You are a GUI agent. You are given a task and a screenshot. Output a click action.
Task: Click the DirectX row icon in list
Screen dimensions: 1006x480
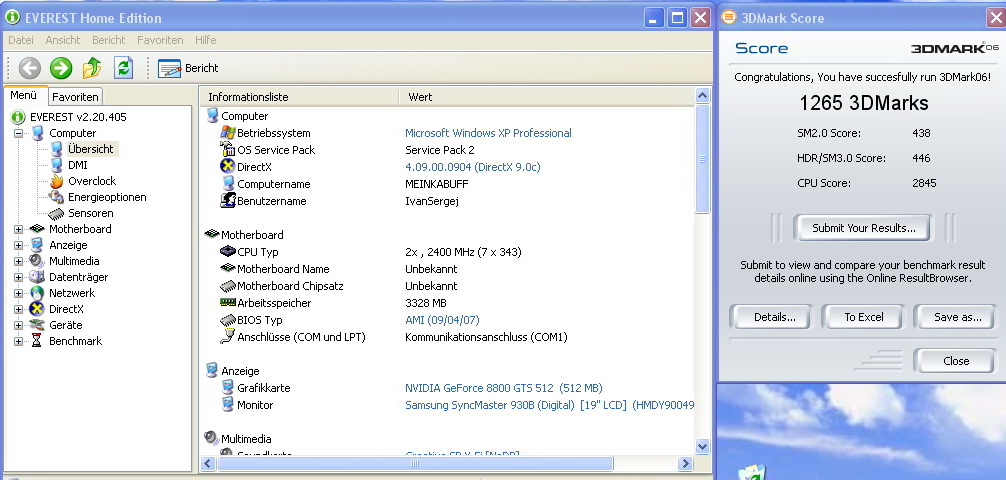click(x=228, y=167)
